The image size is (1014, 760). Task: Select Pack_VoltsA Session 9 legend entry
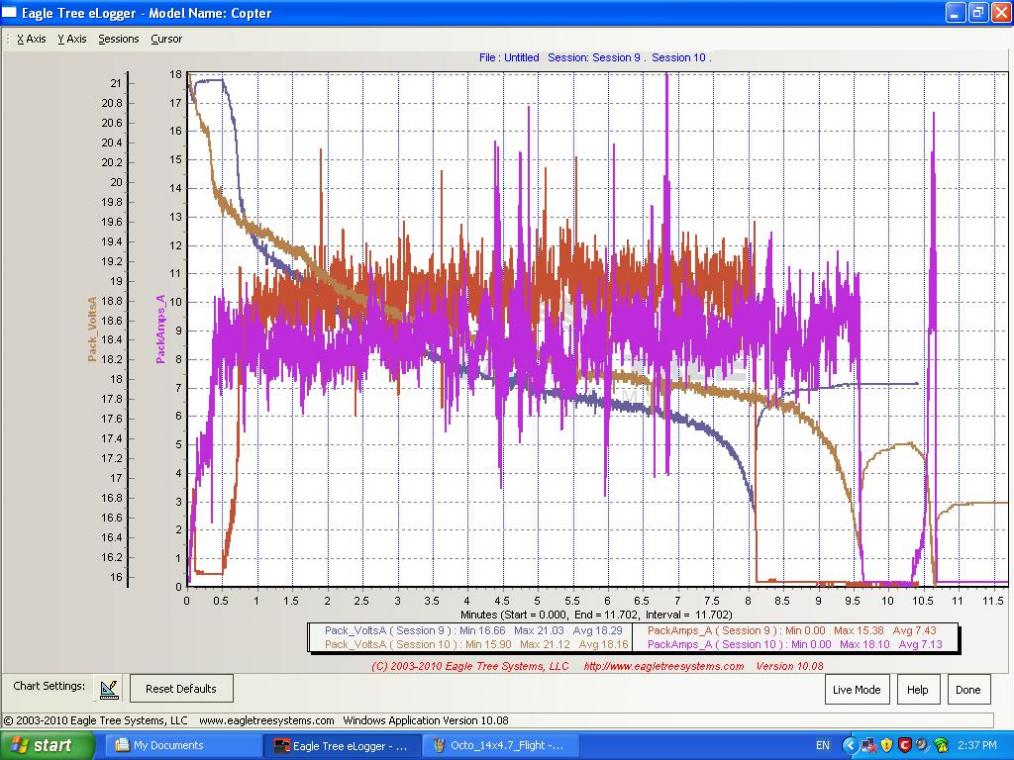coord(392,631)
